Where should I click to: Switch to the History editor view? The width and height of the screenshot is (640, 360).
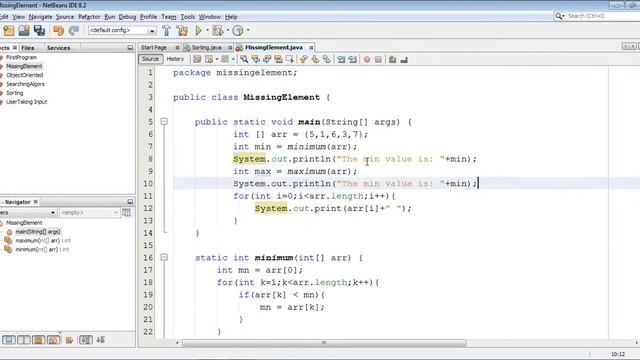pyautogui.click(x=175, y=59)
